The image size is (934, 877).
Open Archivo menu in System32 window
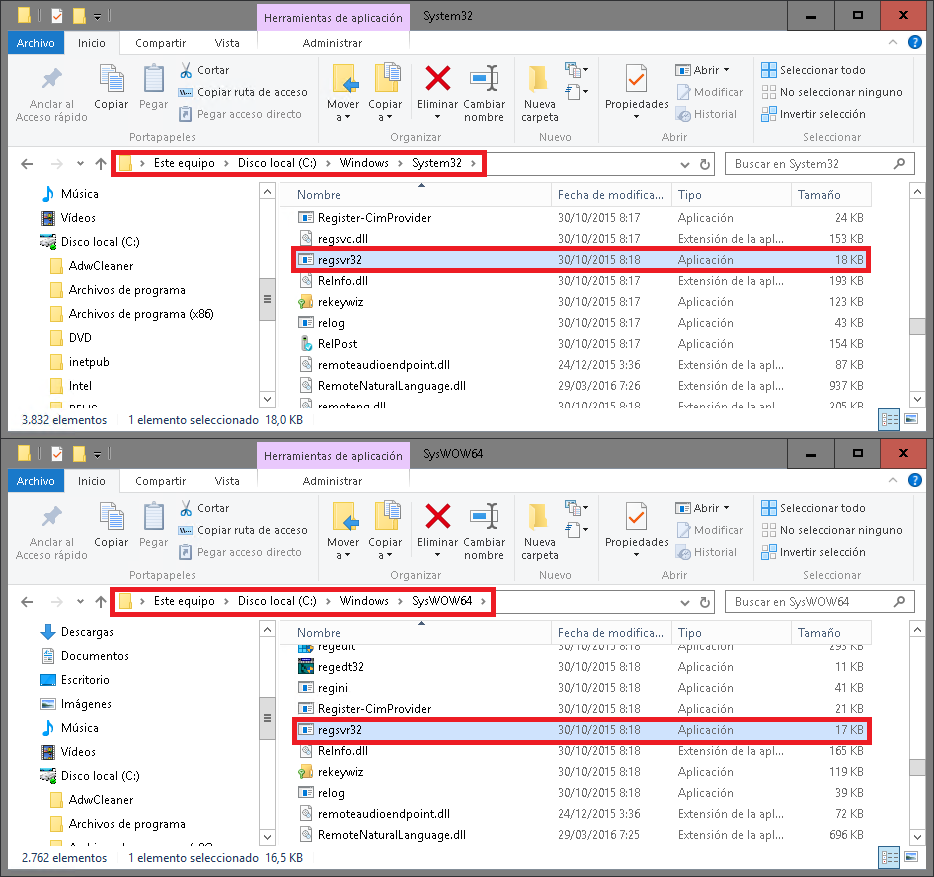pyautogui.click(x=36, y=43)
